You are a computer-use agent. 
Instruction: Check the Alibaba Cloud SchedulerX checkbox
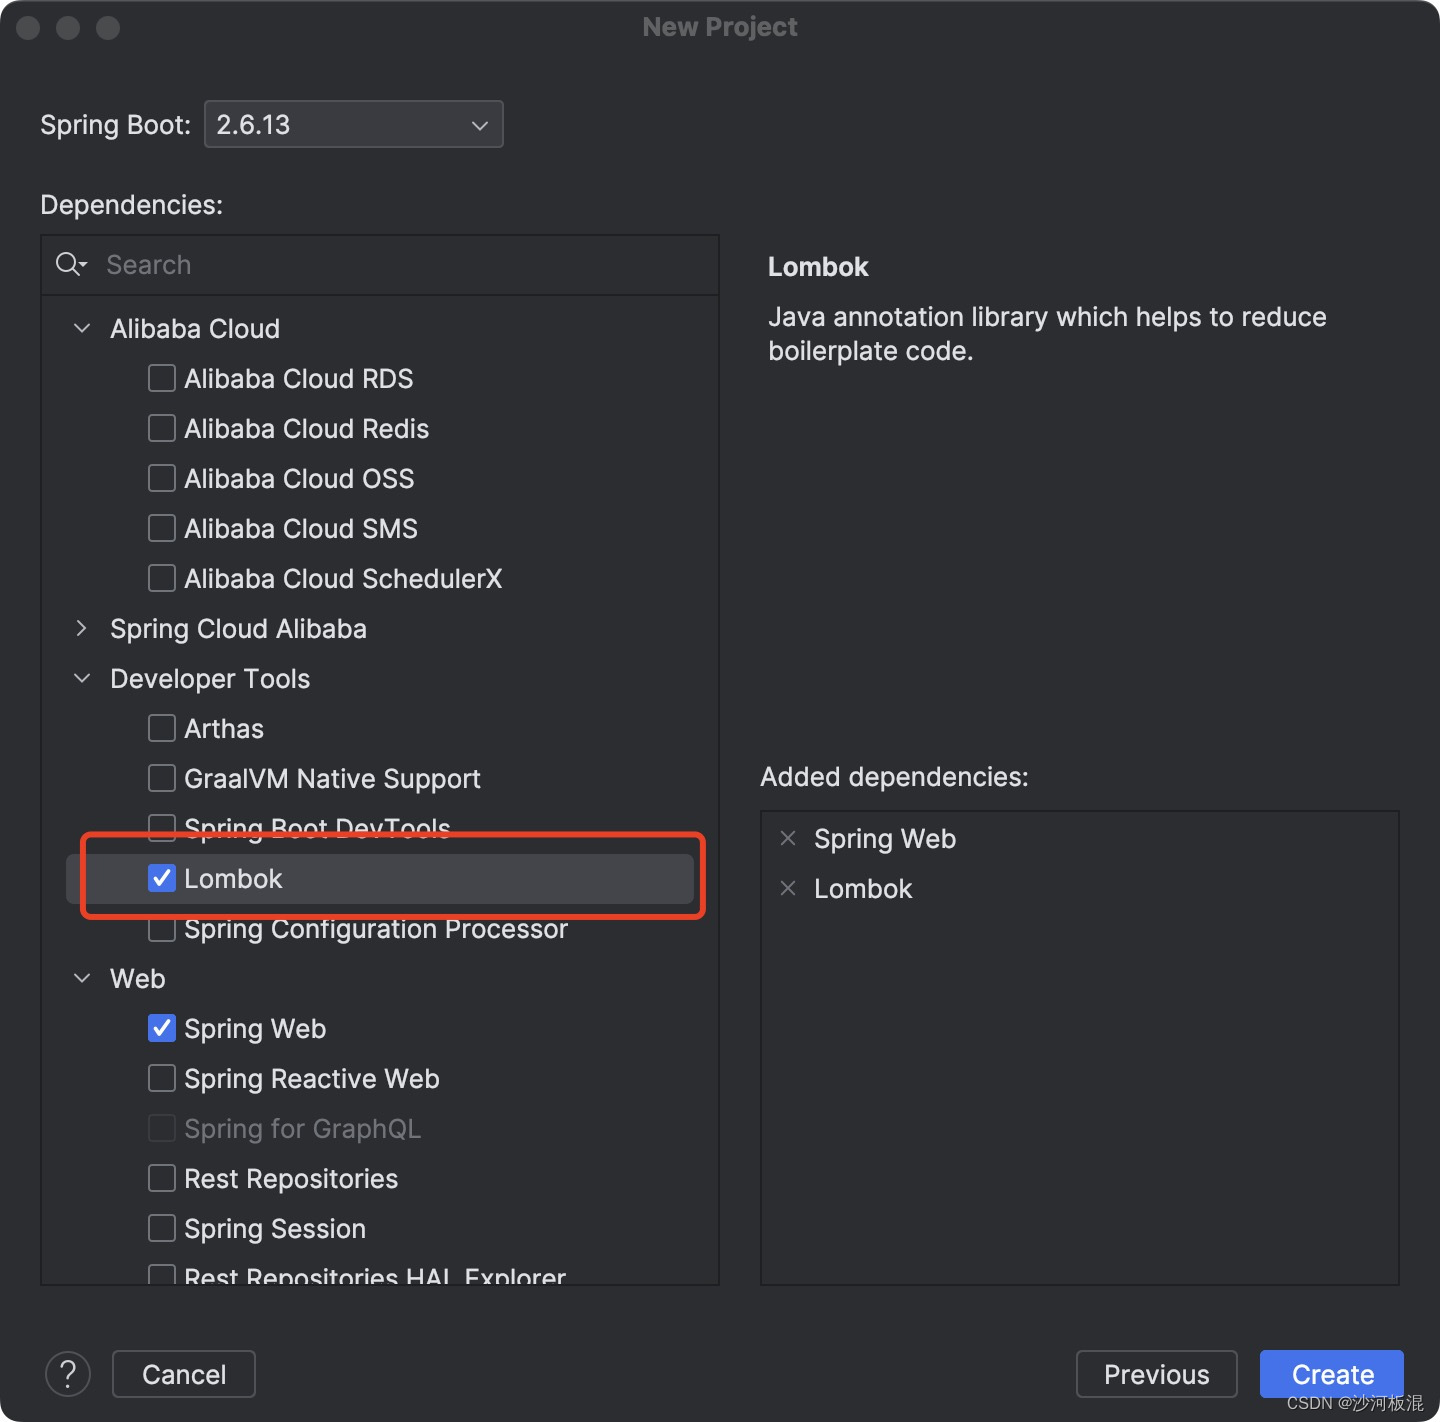[162, 578]
